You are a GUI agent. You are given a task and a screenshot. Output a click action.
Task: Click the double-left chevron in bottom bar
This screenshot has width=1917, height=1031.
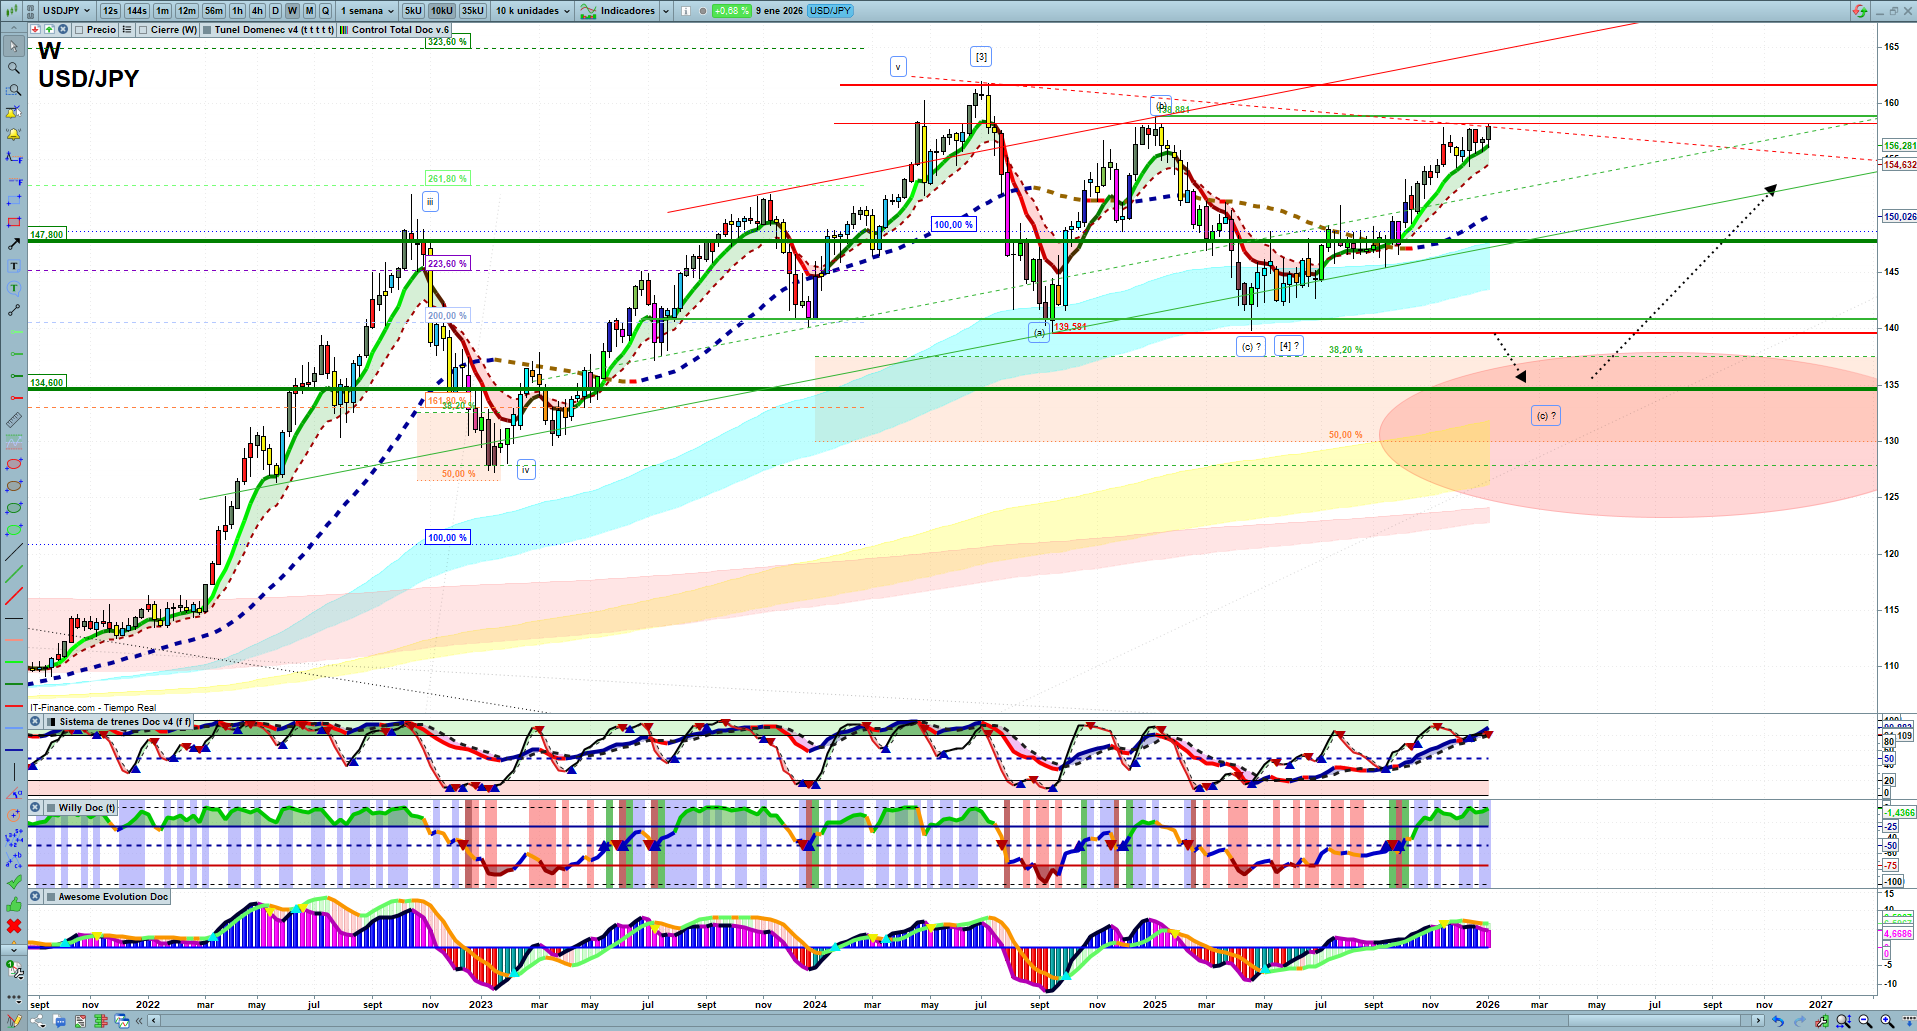coord(141,1021)
